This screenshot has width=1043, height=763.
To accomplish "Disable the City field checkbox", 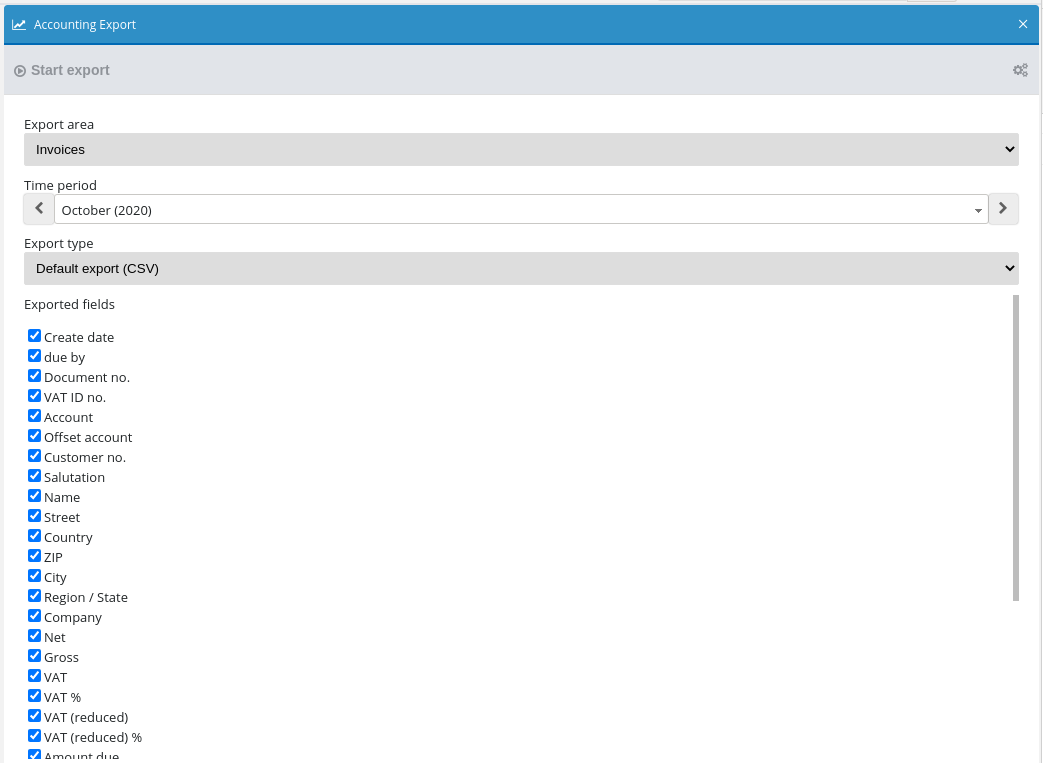I will (x=35, y=575).
